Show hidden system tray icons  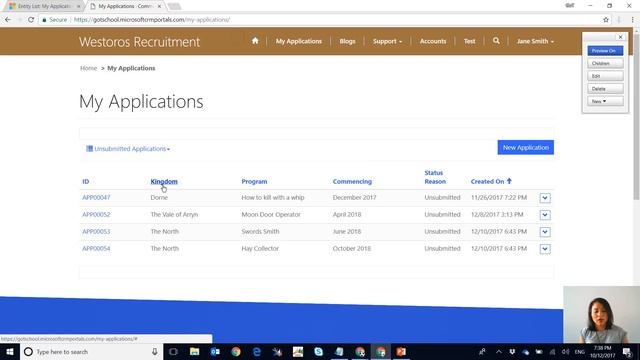pyautogui.click(x=499, y=351)
